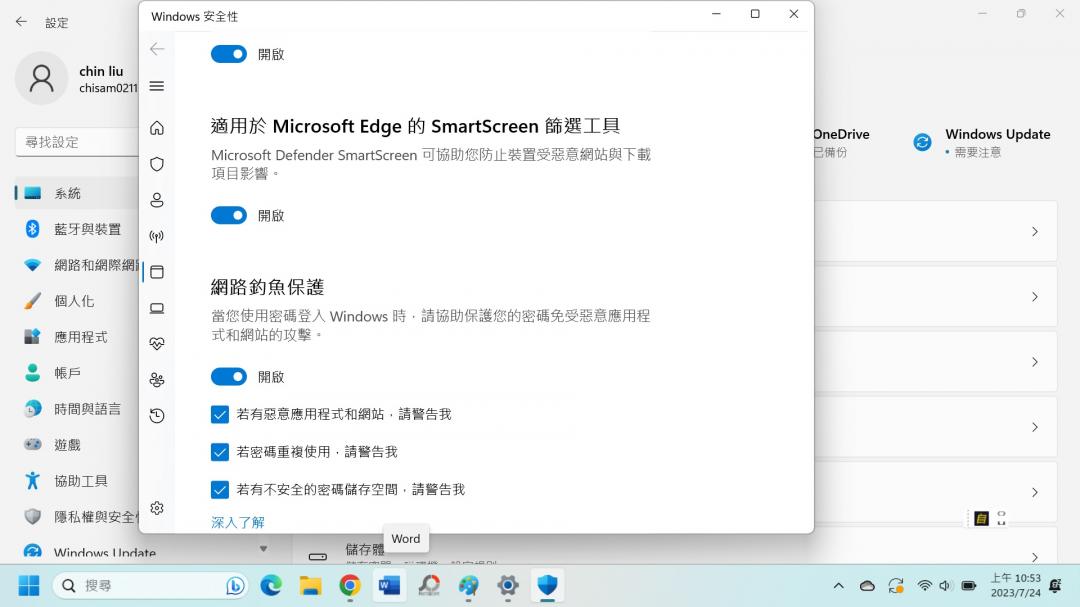Open Windows Security settings gear icon
1080x607 pixels.
(x=156, y=508)
